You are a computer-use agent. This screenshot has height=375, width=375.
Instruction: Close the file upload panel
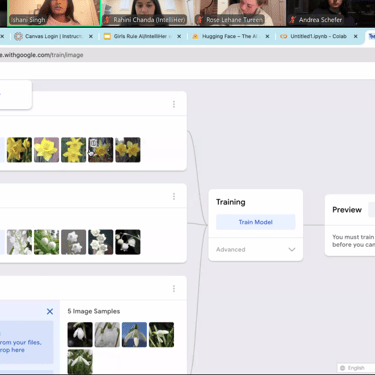click(50, 311)
